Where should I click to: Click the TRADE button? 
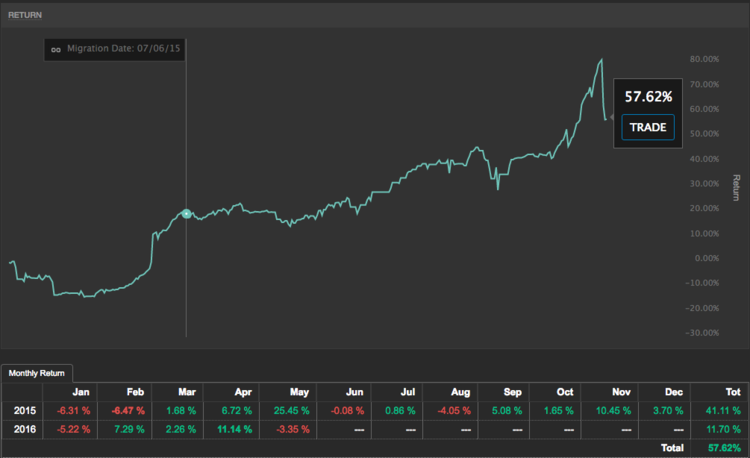(647, 127)
